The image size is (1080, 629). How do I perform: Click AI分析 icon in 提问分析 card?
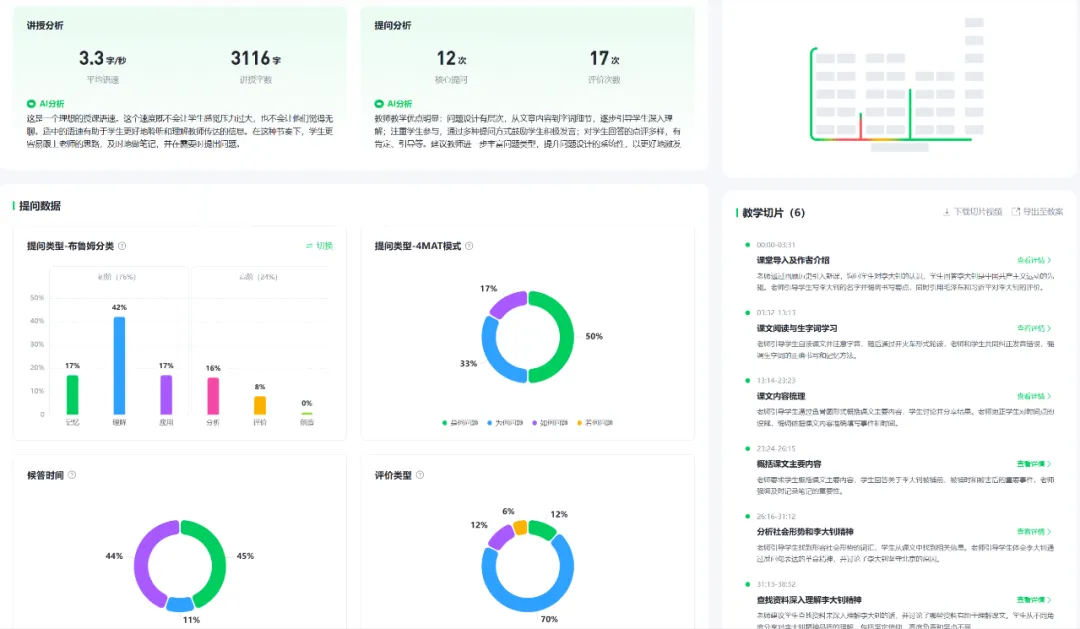coord(379,103)
